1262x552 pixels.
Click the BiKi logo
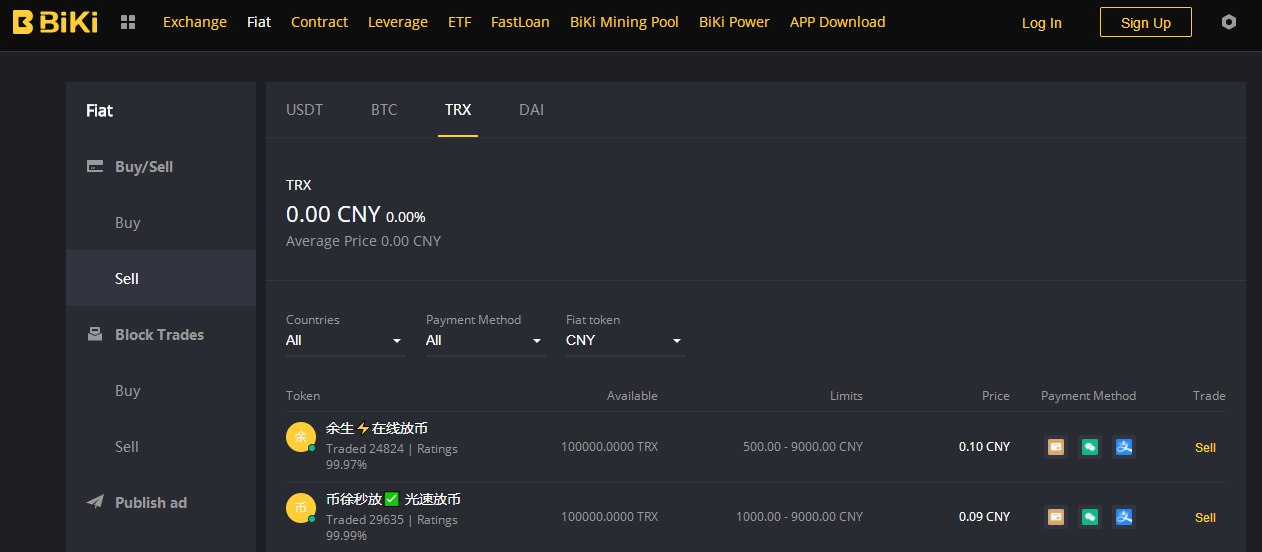tap(55, 22)
